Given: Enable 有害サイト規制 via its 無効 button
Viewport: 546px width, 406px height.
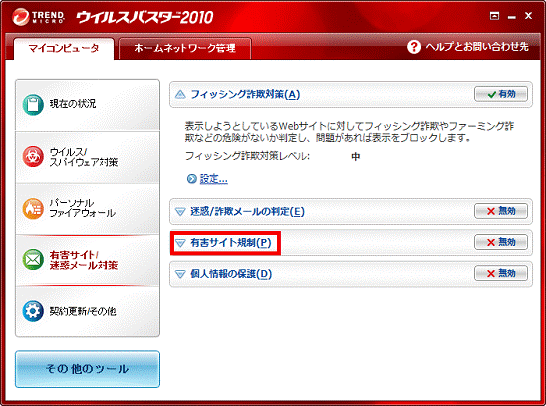Looking at the screenshot, I should (x=501, y=242).
